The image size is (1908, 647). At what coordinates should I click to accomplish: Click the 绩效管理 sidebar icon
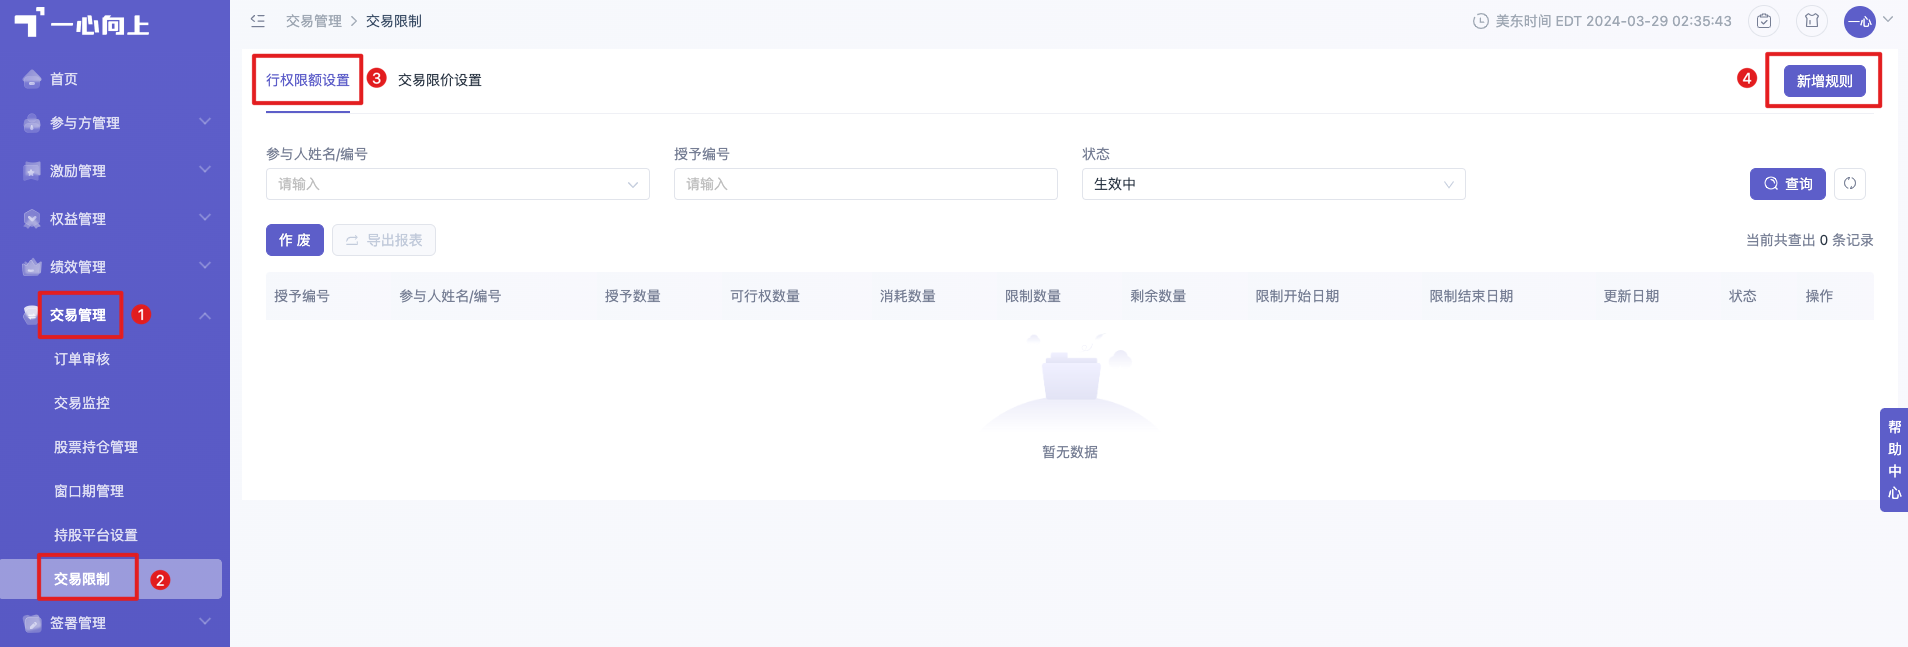click(x=32, y=267)
